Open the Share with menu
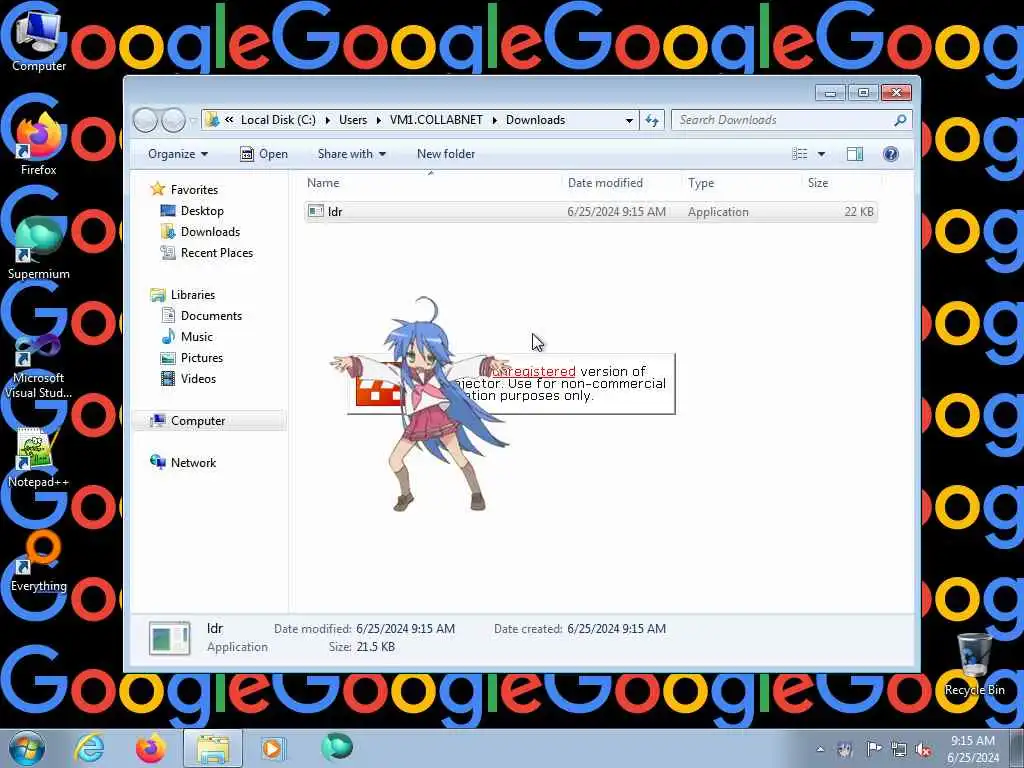Screen dimensions: 1024x768 (351, 154)
